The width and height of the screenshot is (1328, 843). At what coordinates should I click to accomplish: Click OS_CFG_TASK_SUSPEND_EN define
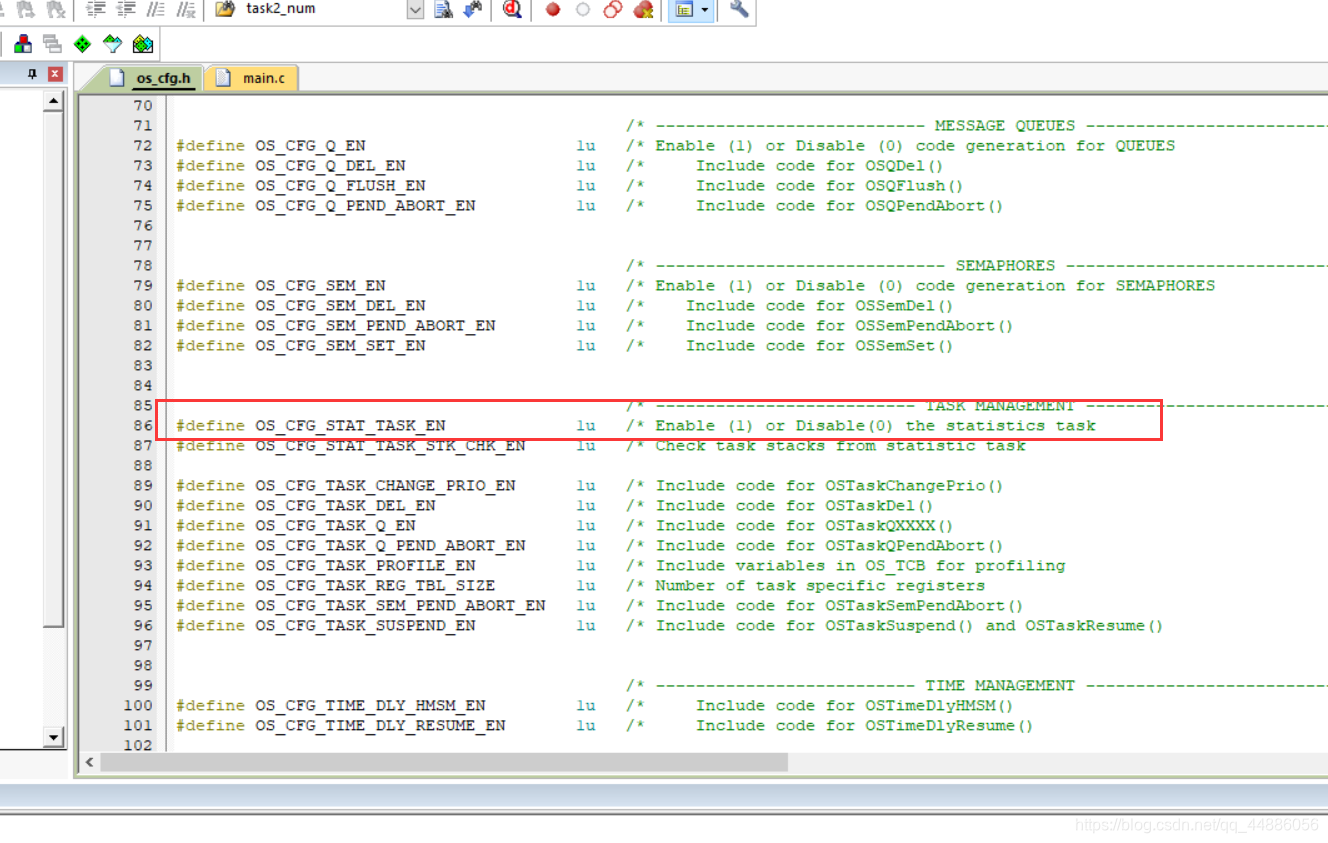pyautogui.click(x=365, y=626)
